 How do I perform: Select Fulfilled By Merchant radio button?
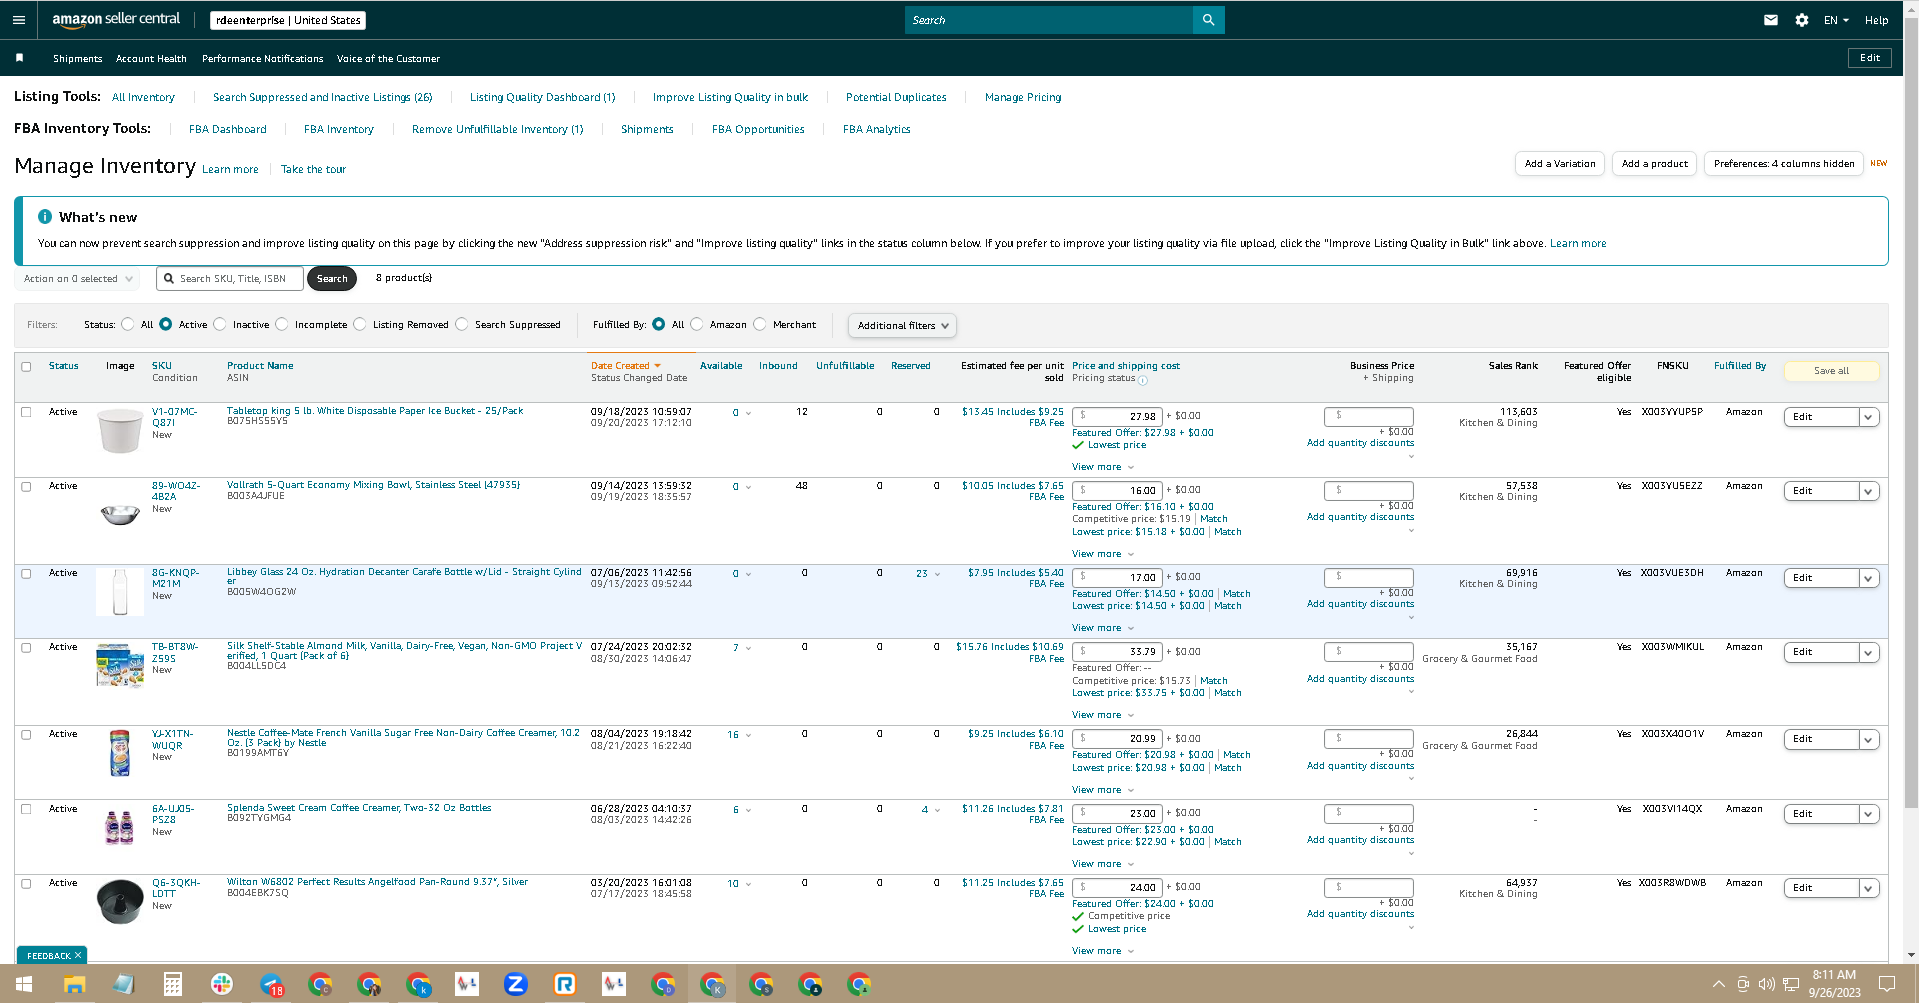(x=760, y=324)
